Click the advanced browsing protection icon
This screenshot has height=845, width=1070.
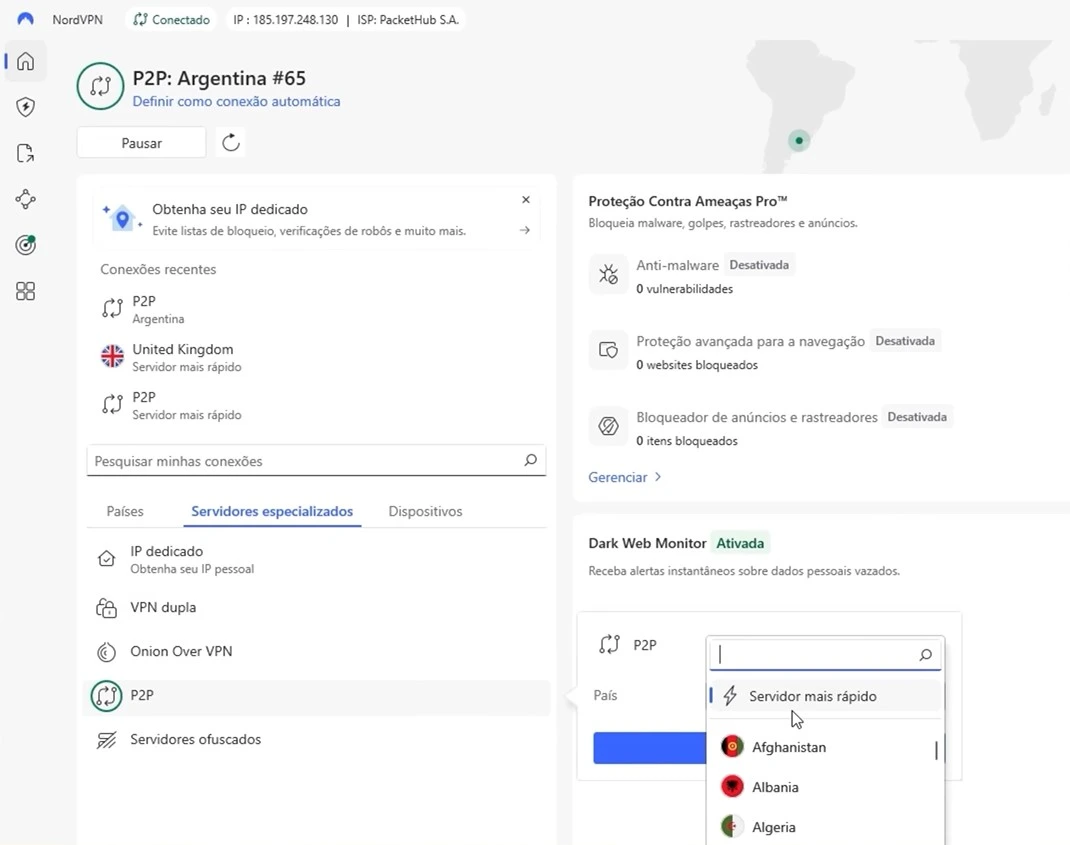coord(608,350)
